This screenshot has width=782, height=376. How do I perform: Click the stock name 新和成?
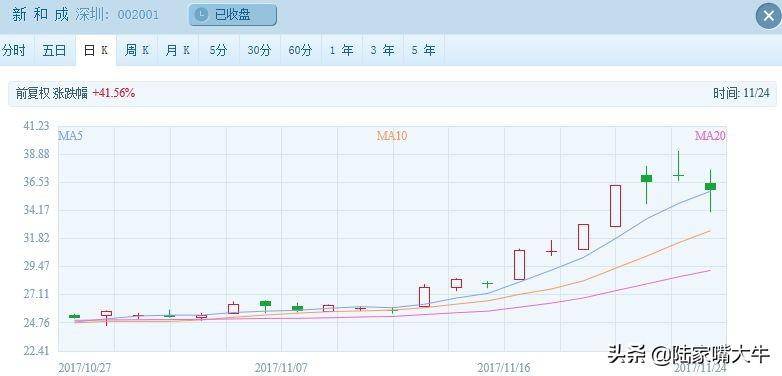(40, 14)
